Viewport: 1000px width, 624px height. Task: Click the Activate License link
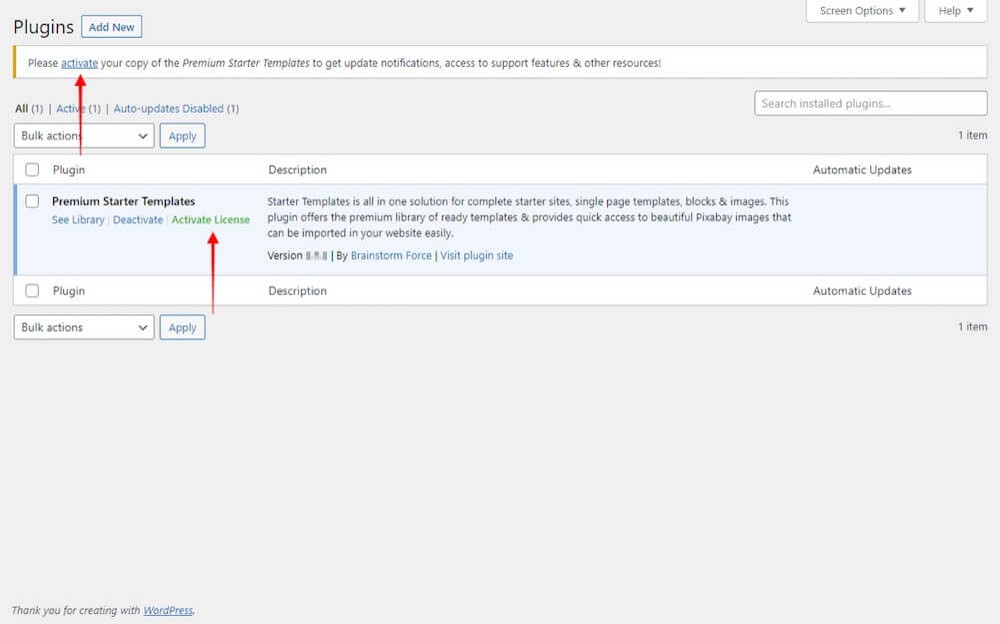(x=210, y=219)
